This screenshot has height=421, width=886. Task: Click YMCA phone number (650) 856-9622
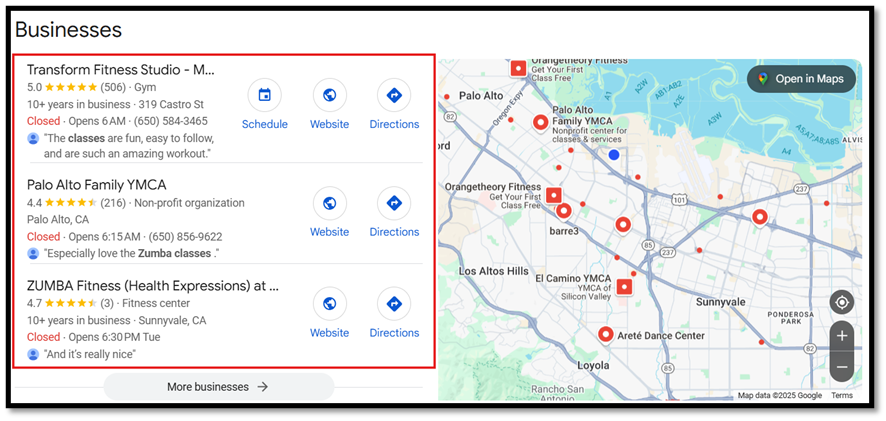186,237
